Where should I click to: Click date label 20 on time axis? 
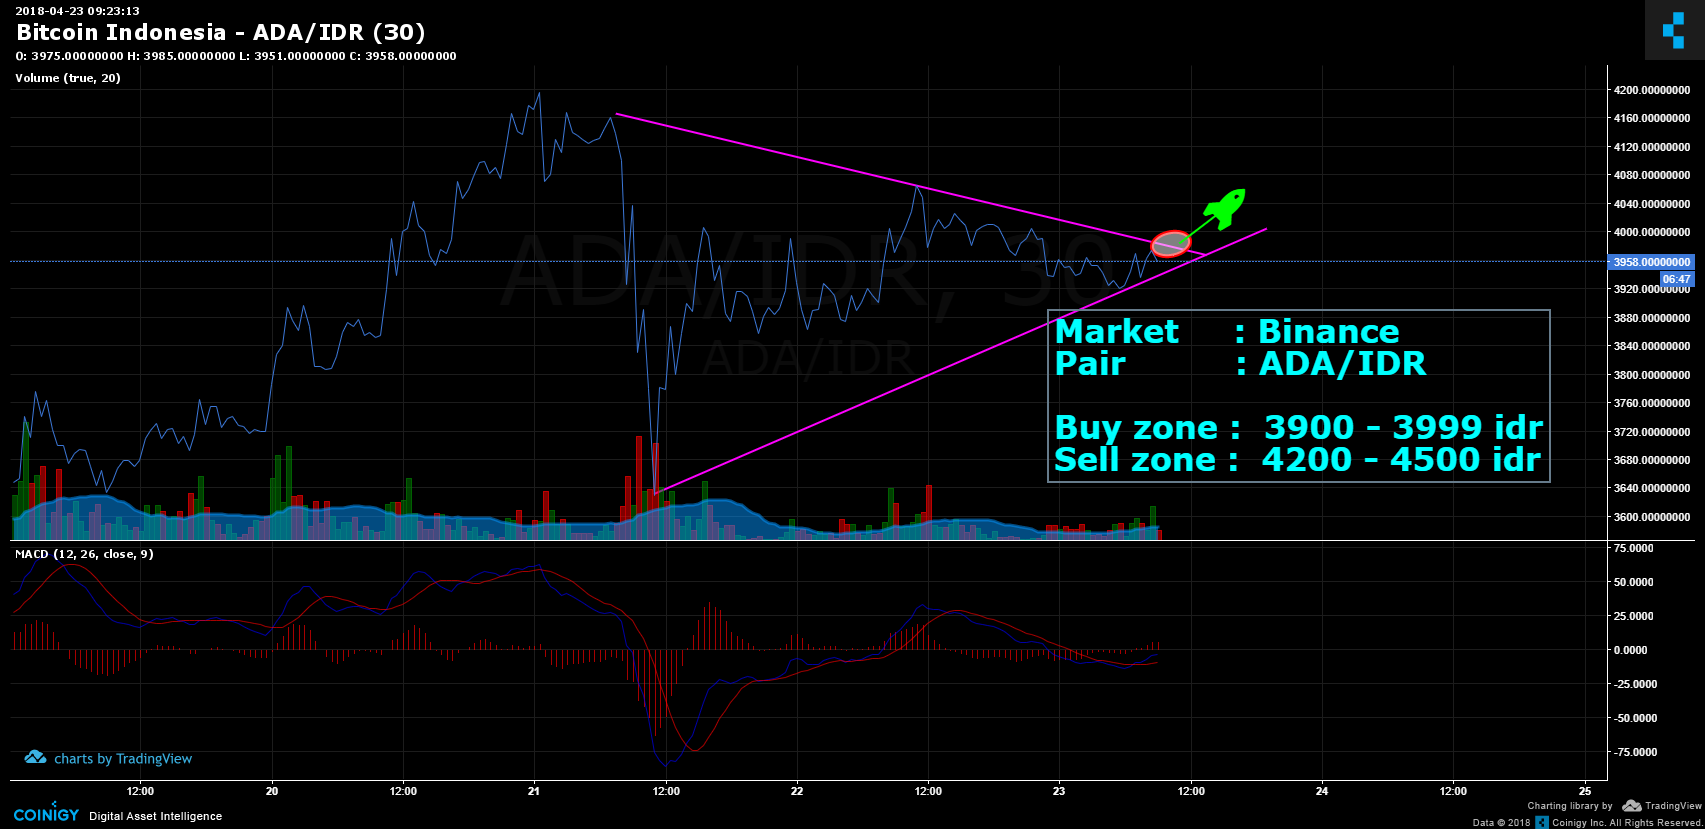point(272,791)
